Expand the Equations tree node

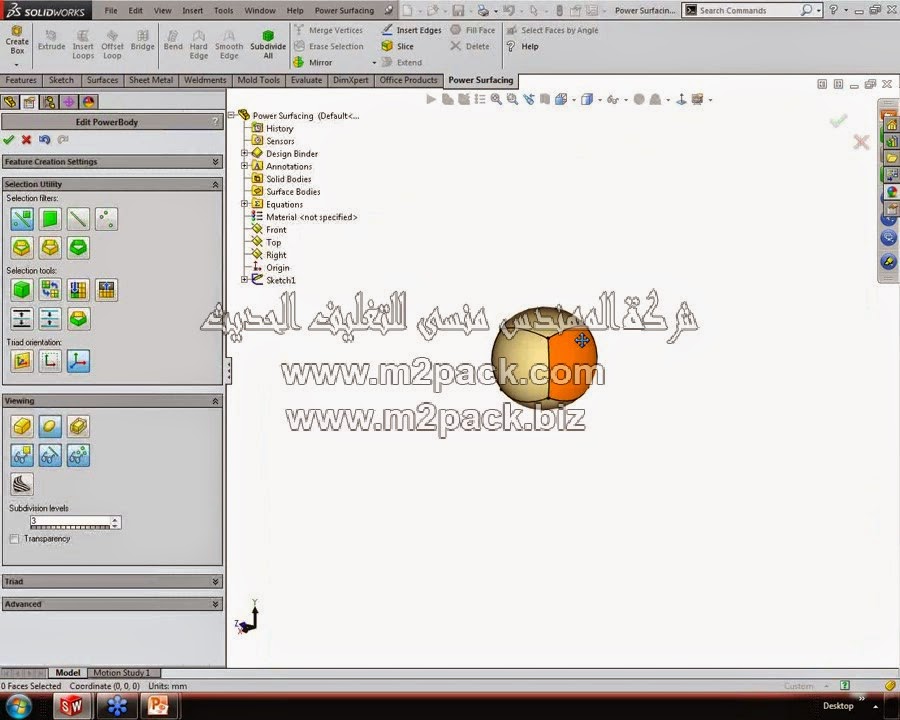244,204
